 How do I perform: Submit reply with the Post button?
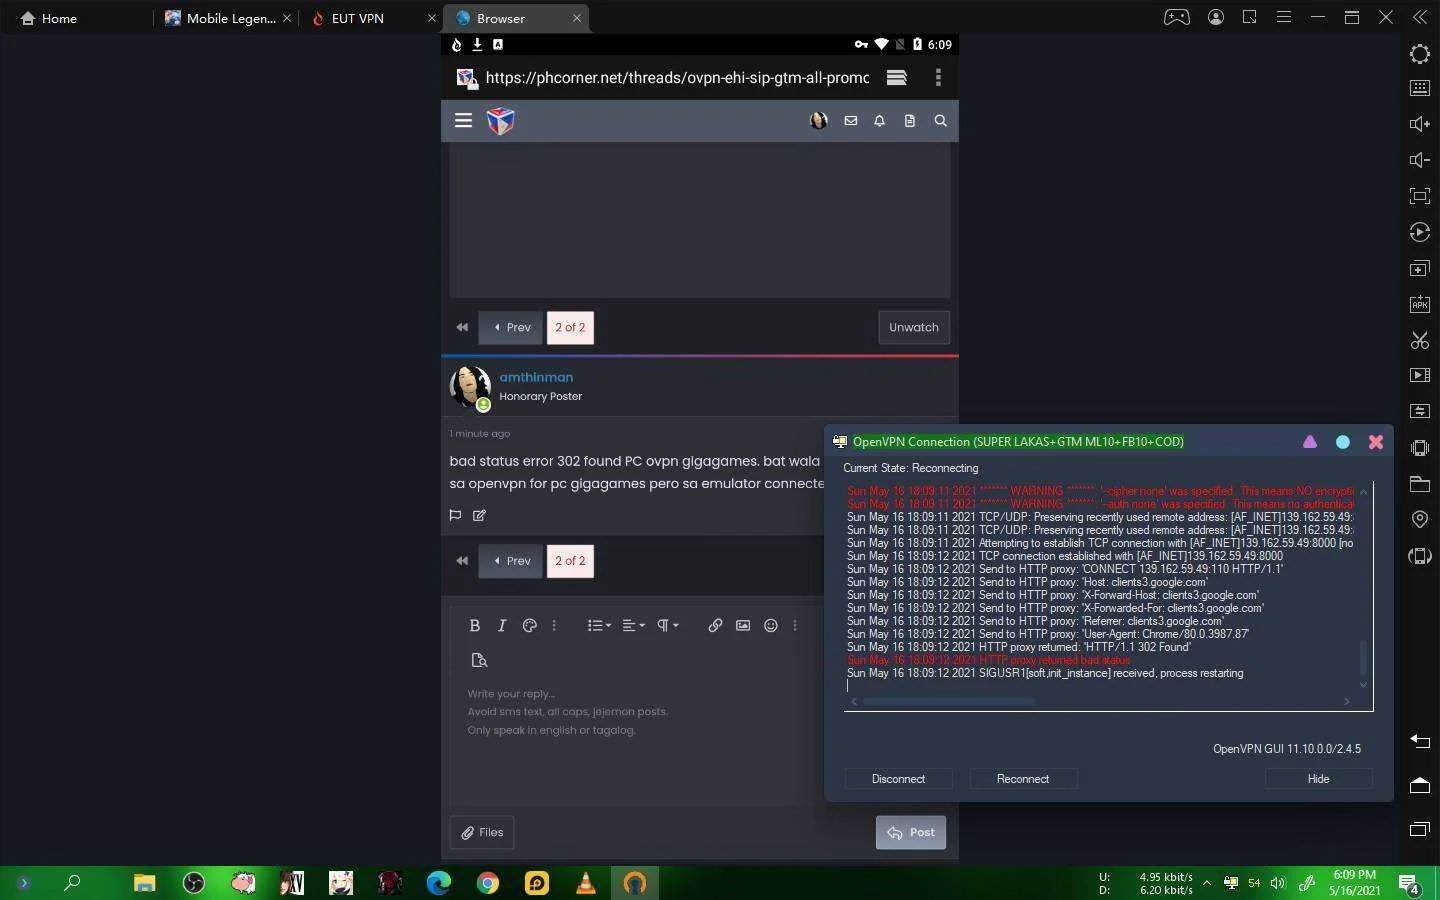click(911, 832)
